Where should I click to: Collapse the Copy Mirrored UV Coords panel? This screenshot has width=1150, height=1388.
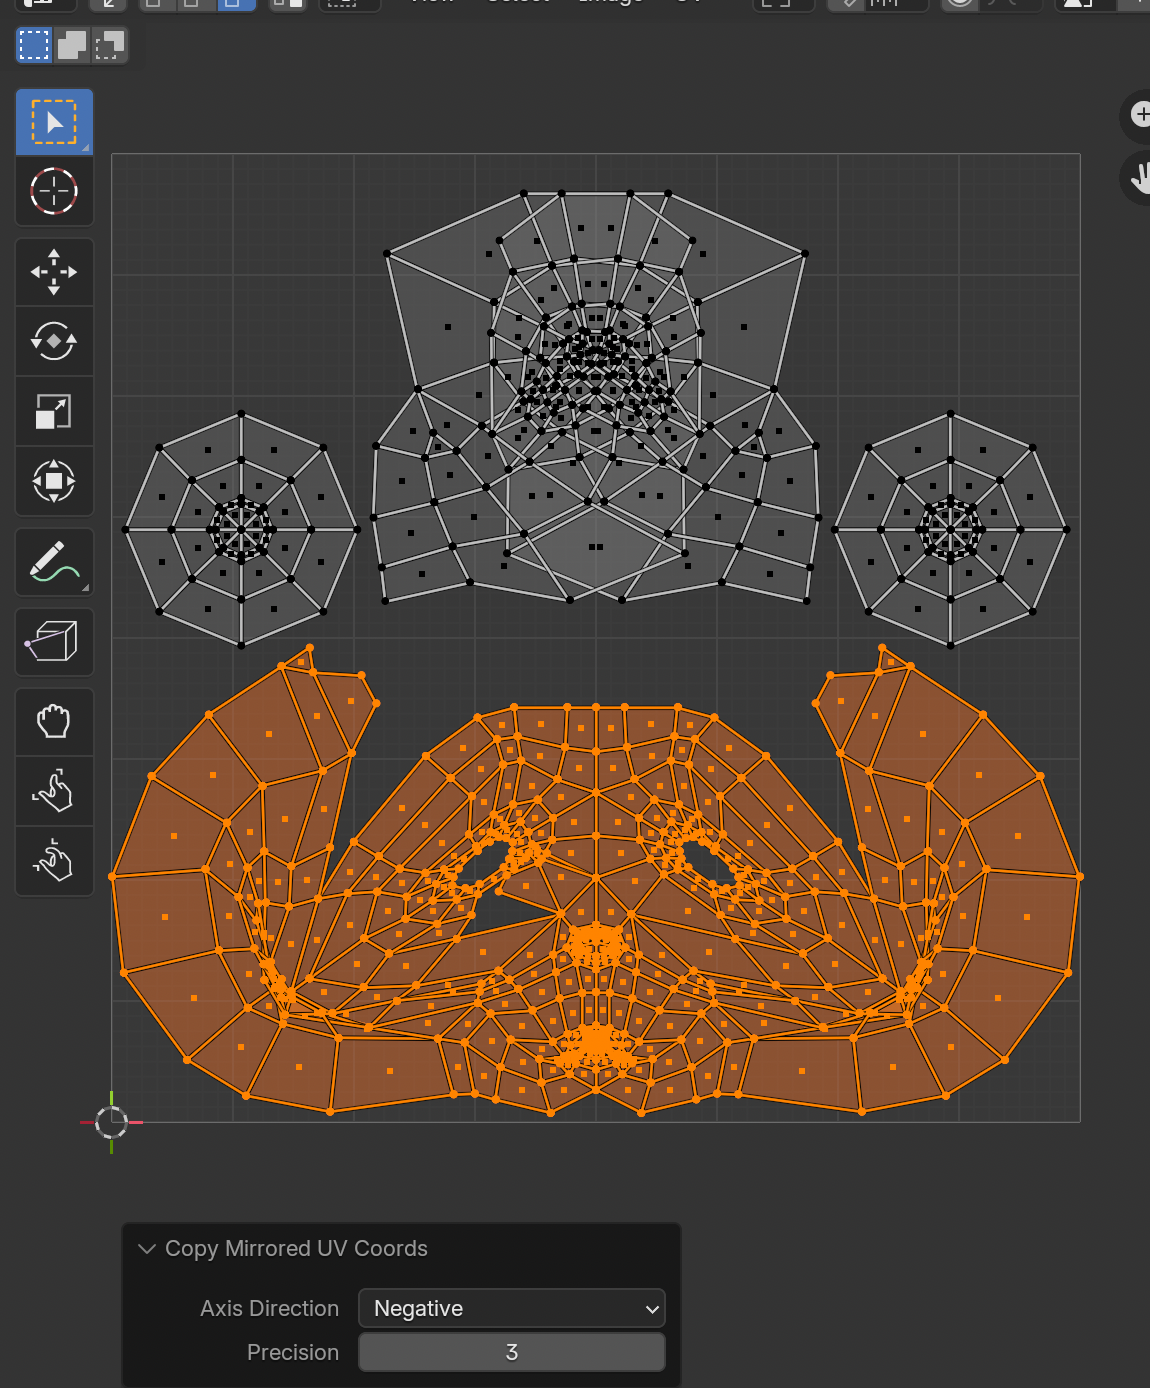tap(147, 1249)
